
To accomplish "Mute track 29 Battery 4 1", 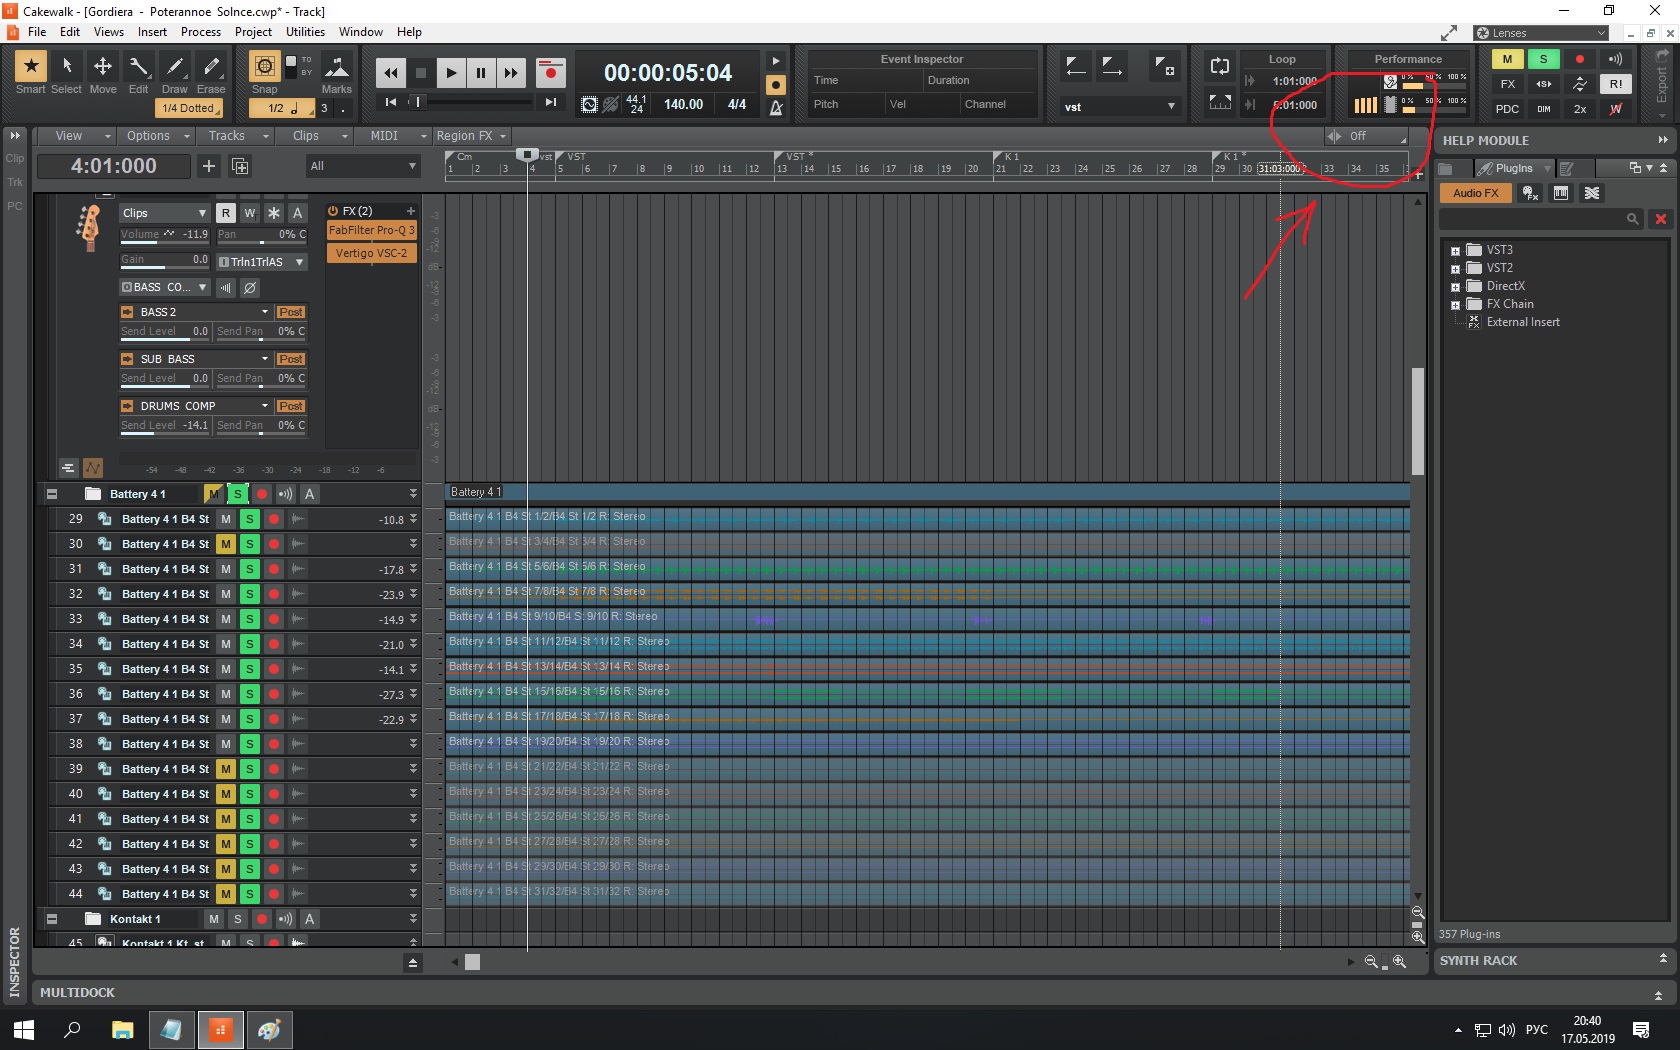I will coord(226,519).
